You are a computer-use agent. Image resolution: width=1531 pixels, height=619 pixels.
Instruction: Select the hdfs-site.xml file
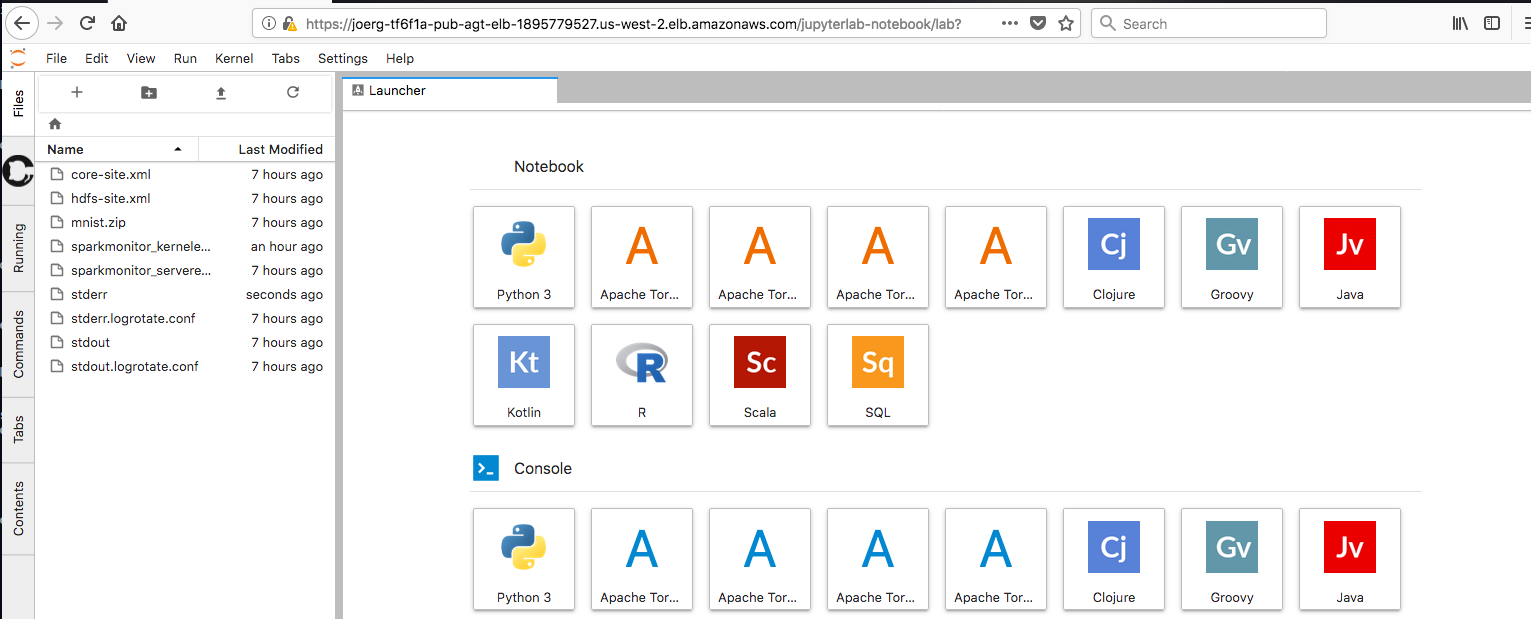click(x=186, y=198)
